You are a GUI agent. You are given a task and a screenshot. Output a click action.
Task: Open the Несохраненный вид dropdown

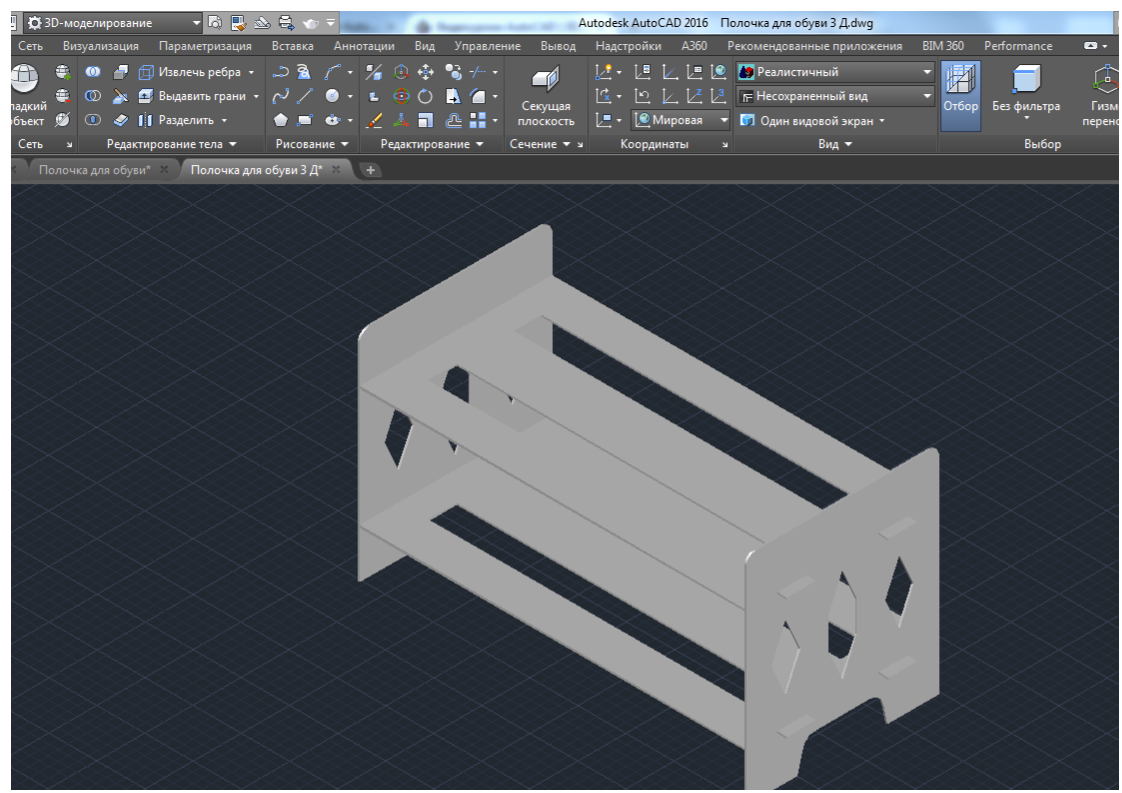(x=835, y=96)
